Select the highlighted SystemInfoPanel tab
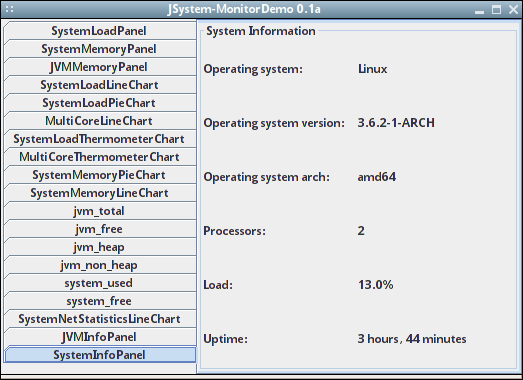The height and width of the screenshot is (380, 523). [x=100, y=355]
